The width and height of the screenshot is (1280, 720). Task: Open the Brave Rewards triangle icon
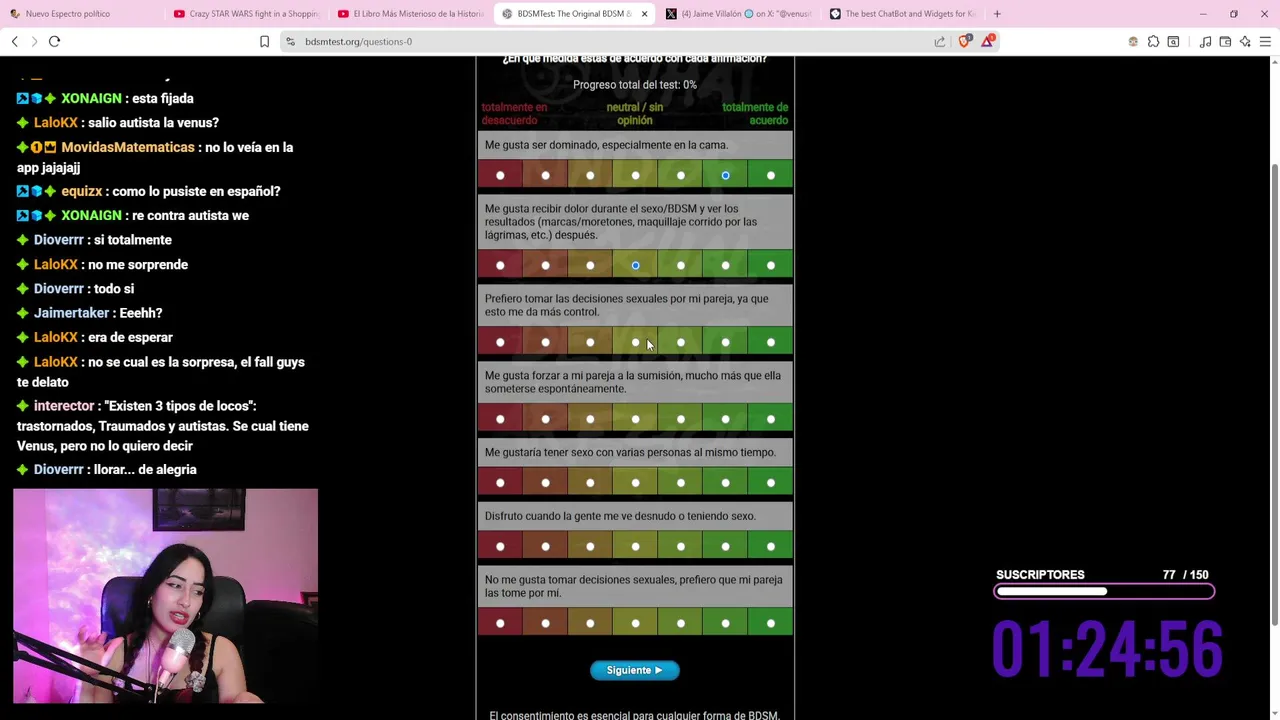tap(988, 41)
